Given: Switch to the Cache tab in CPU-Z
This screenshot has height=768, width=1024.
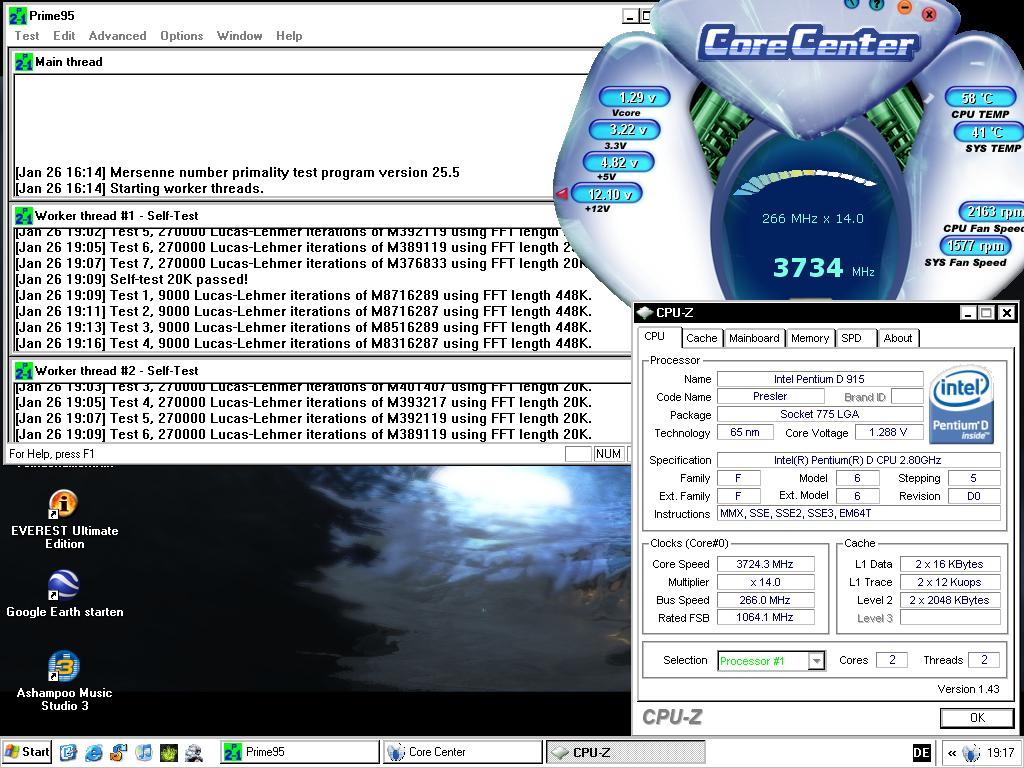Looking at the screenshot, I should coord(701,338).
